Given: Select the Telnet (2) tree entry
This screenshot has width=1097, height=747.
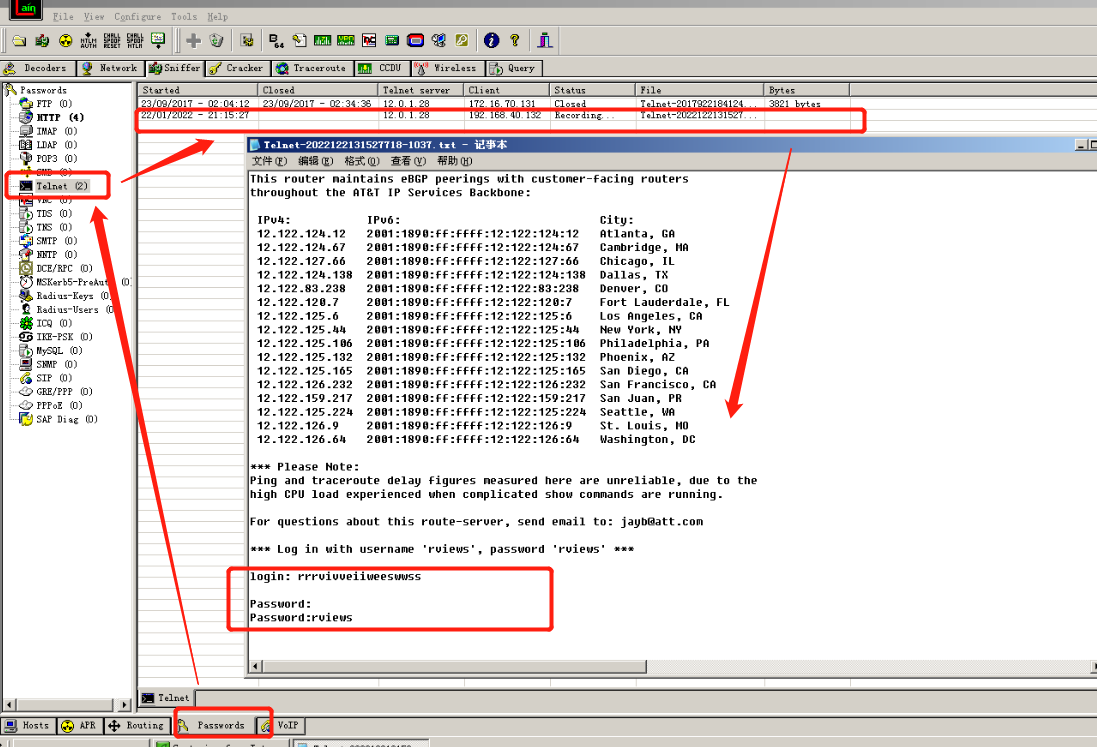Looking at the screenshot, I should (x=54, y=187).
